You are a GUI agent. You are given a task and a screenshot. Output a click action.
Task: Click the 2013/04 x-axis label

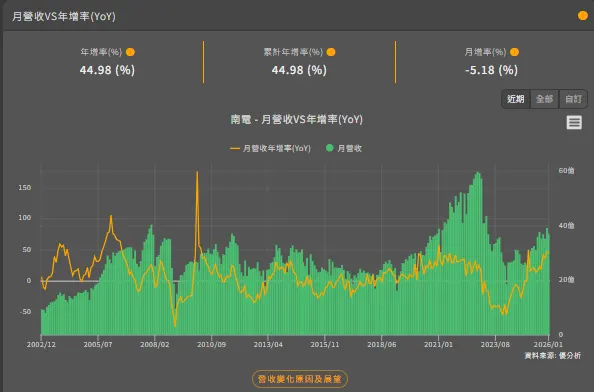coord(268,345)
